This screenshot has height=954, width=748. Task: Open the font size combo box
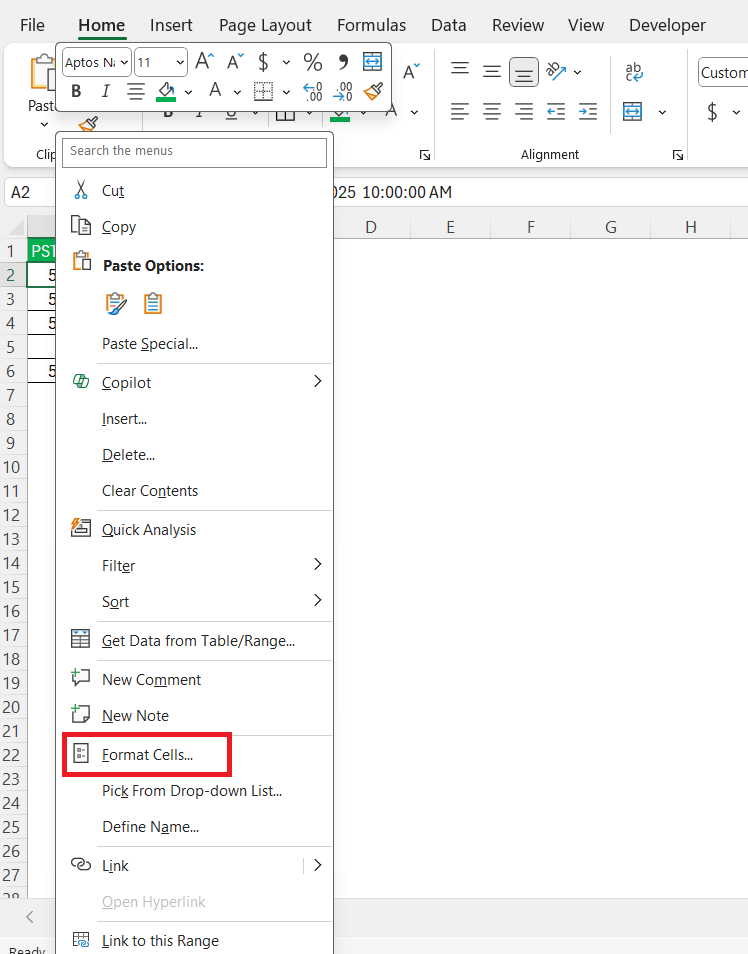(x=161, y=62)
